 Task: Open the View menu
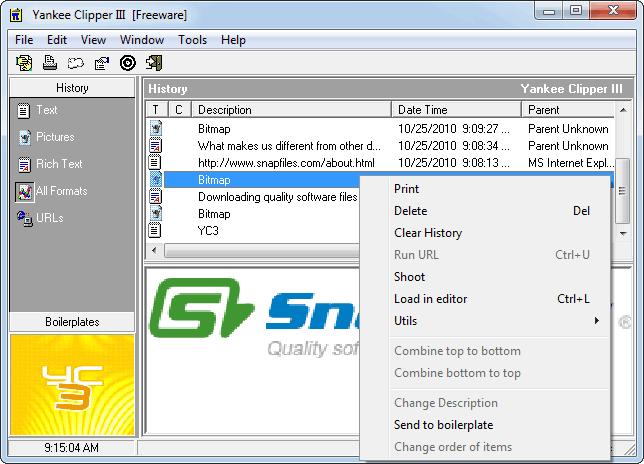(x=93, y=40)
